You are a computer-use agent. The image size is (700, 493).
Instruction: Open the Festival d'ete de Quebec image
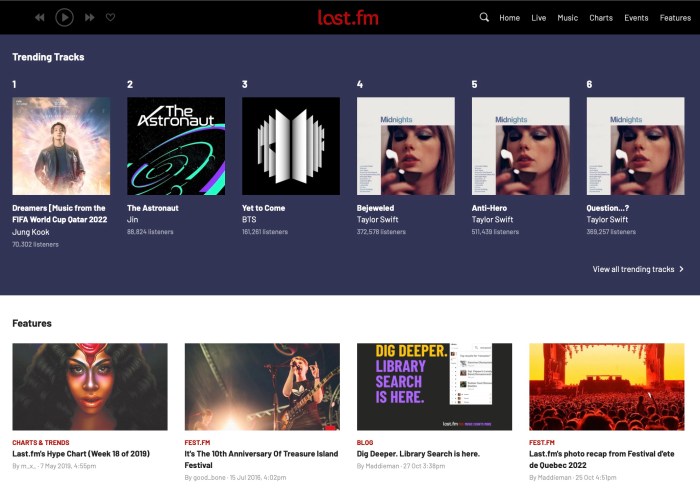click(607, 387)
